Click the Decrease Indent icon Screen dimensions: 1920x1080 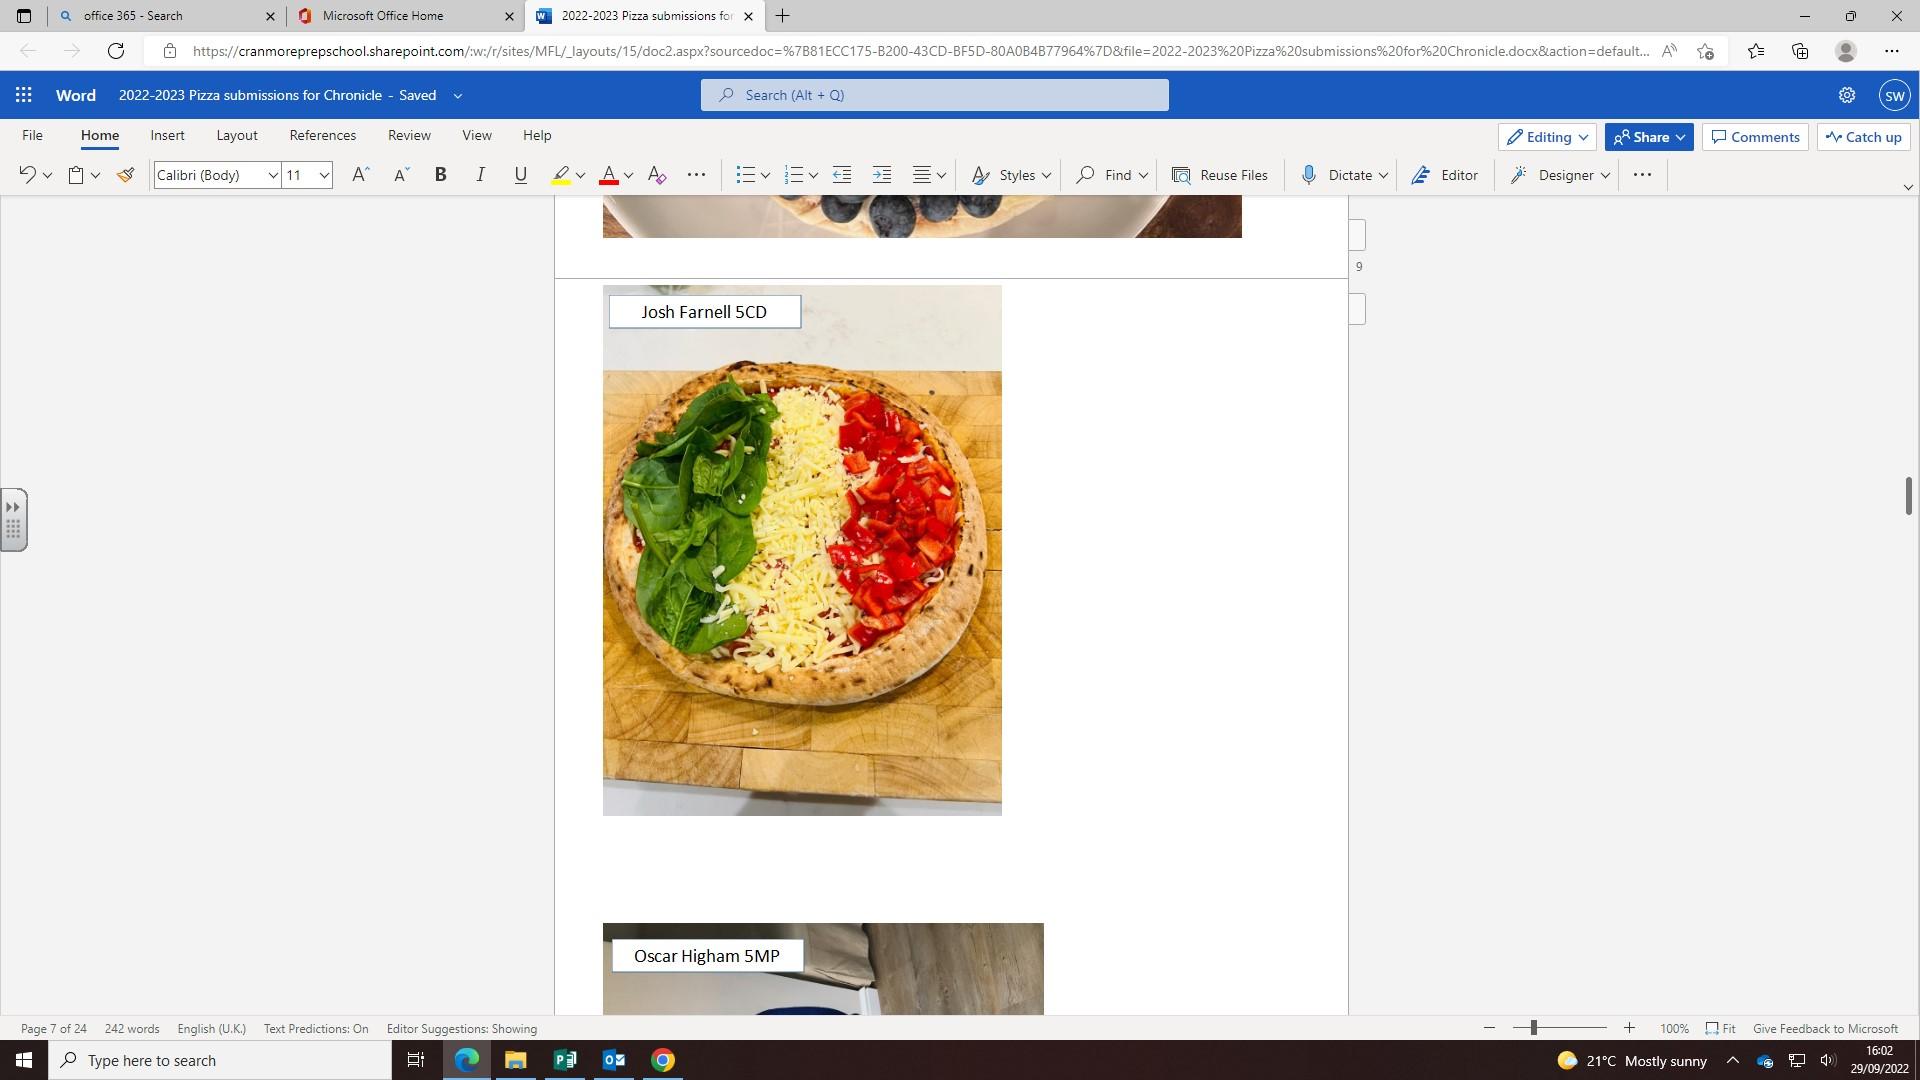[842, 175]
